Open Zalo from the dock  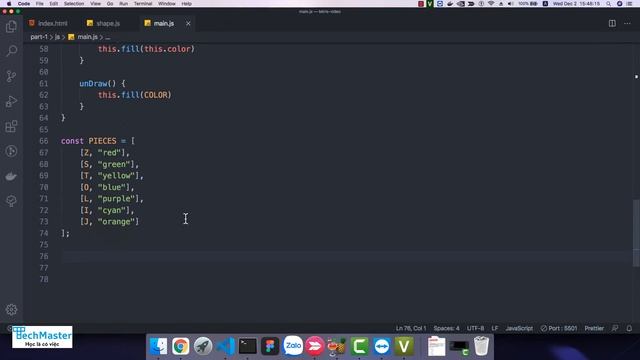(293, 346)
